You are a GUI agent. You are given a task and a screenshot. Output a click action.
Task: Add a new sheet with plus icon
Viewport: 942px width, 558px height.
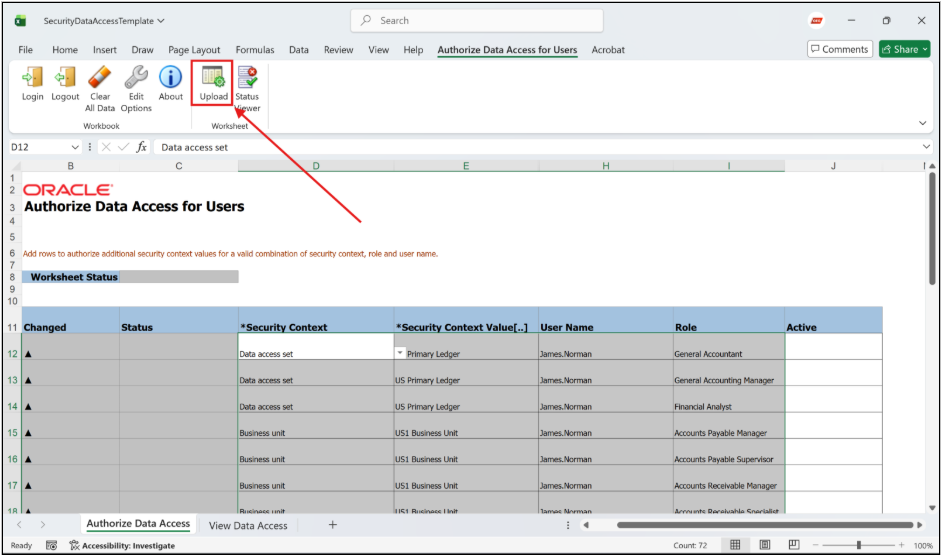332,525
